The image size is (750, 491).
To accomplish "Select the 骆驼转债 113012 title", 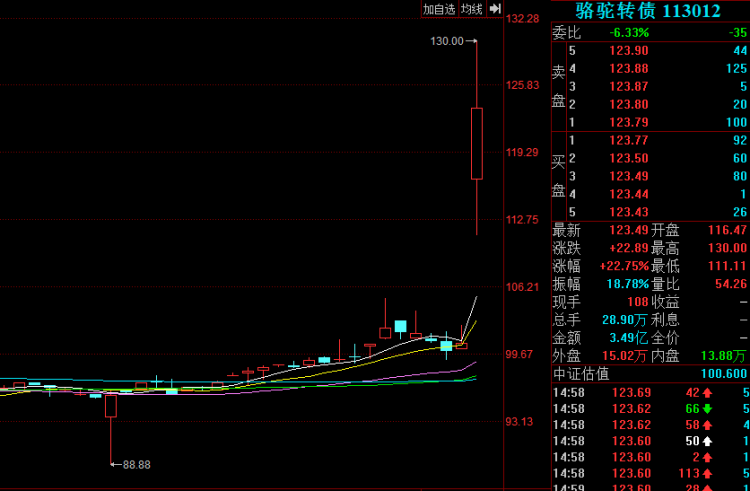I will pyautogui.click(x=648, y=10).
